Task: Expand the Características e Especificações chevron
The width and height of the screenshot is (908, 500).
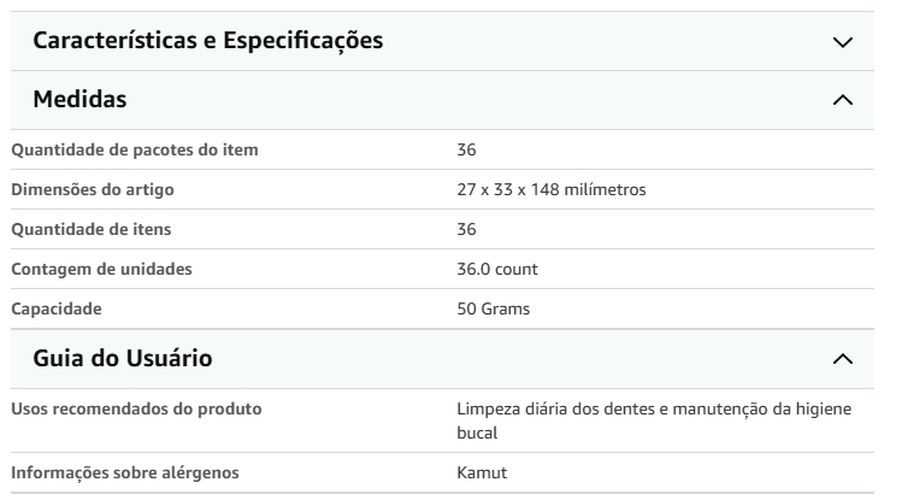Action: click(x=842, y=42)
